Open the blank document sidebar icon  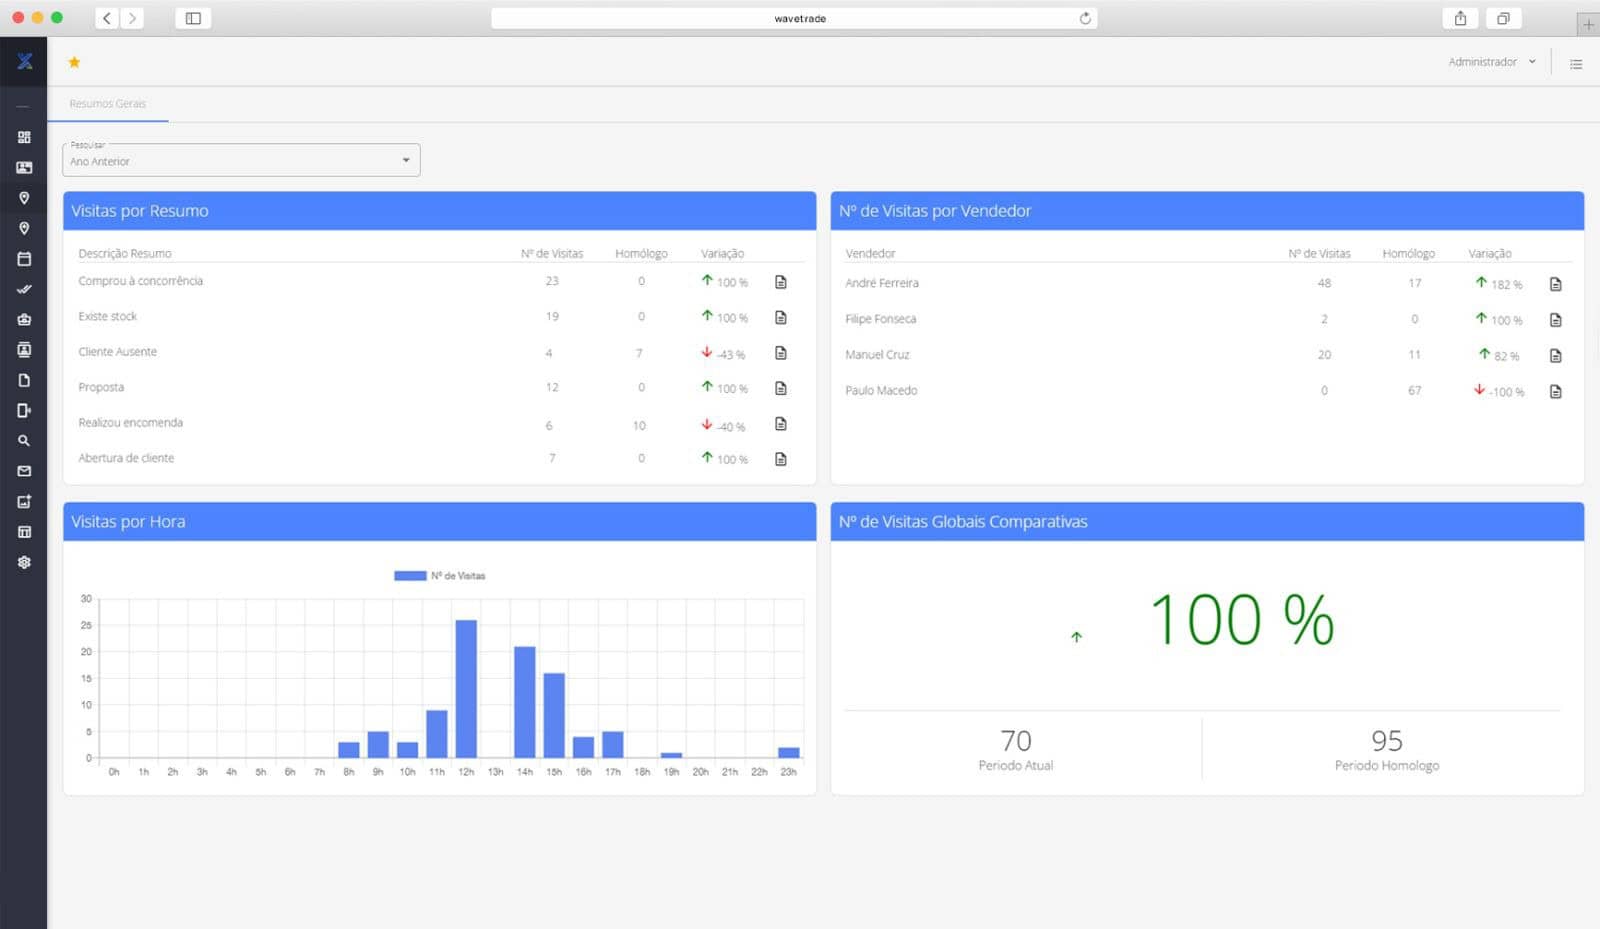[x=24, y=380]
